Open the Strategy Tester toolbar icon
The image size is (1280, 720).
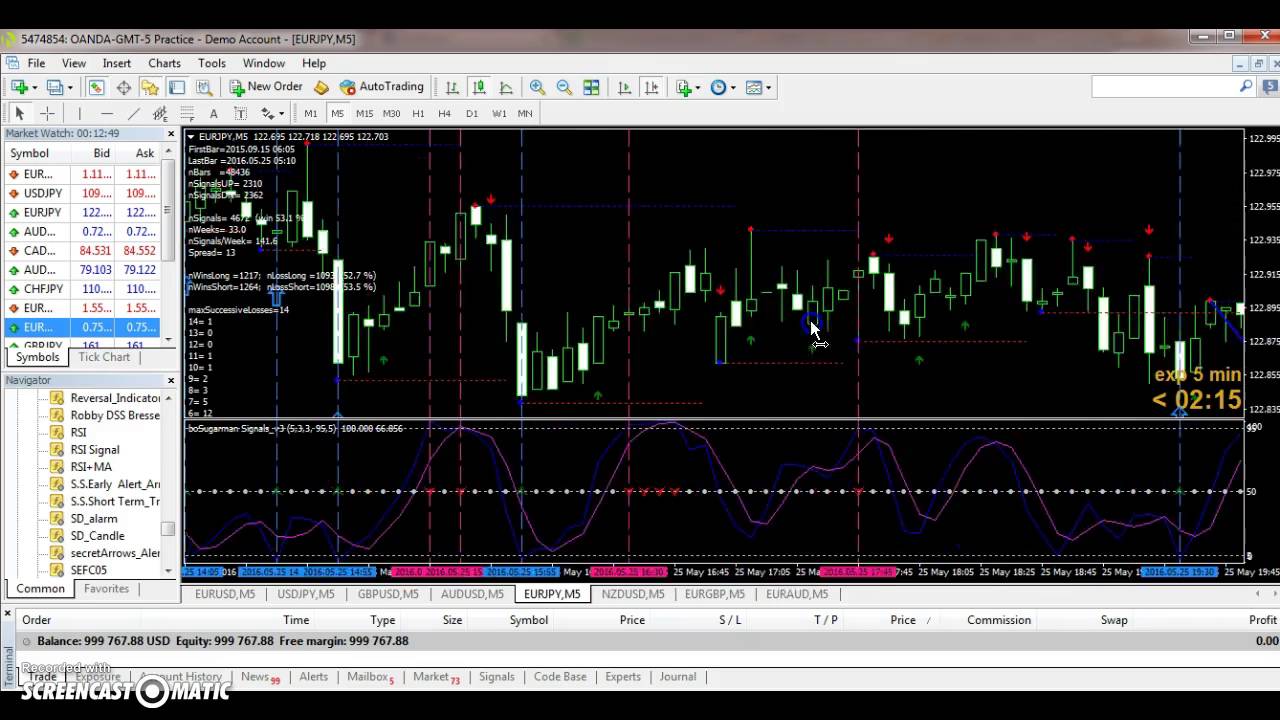(204, 87)
